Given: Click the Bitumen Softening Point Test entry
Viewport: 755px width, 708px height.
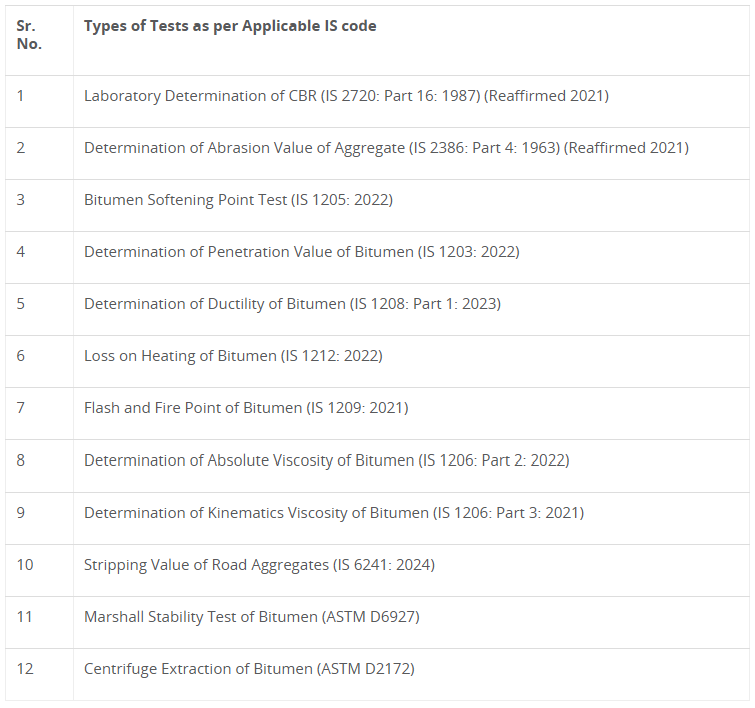Looking at the screenshot, I should pos(238,200).
